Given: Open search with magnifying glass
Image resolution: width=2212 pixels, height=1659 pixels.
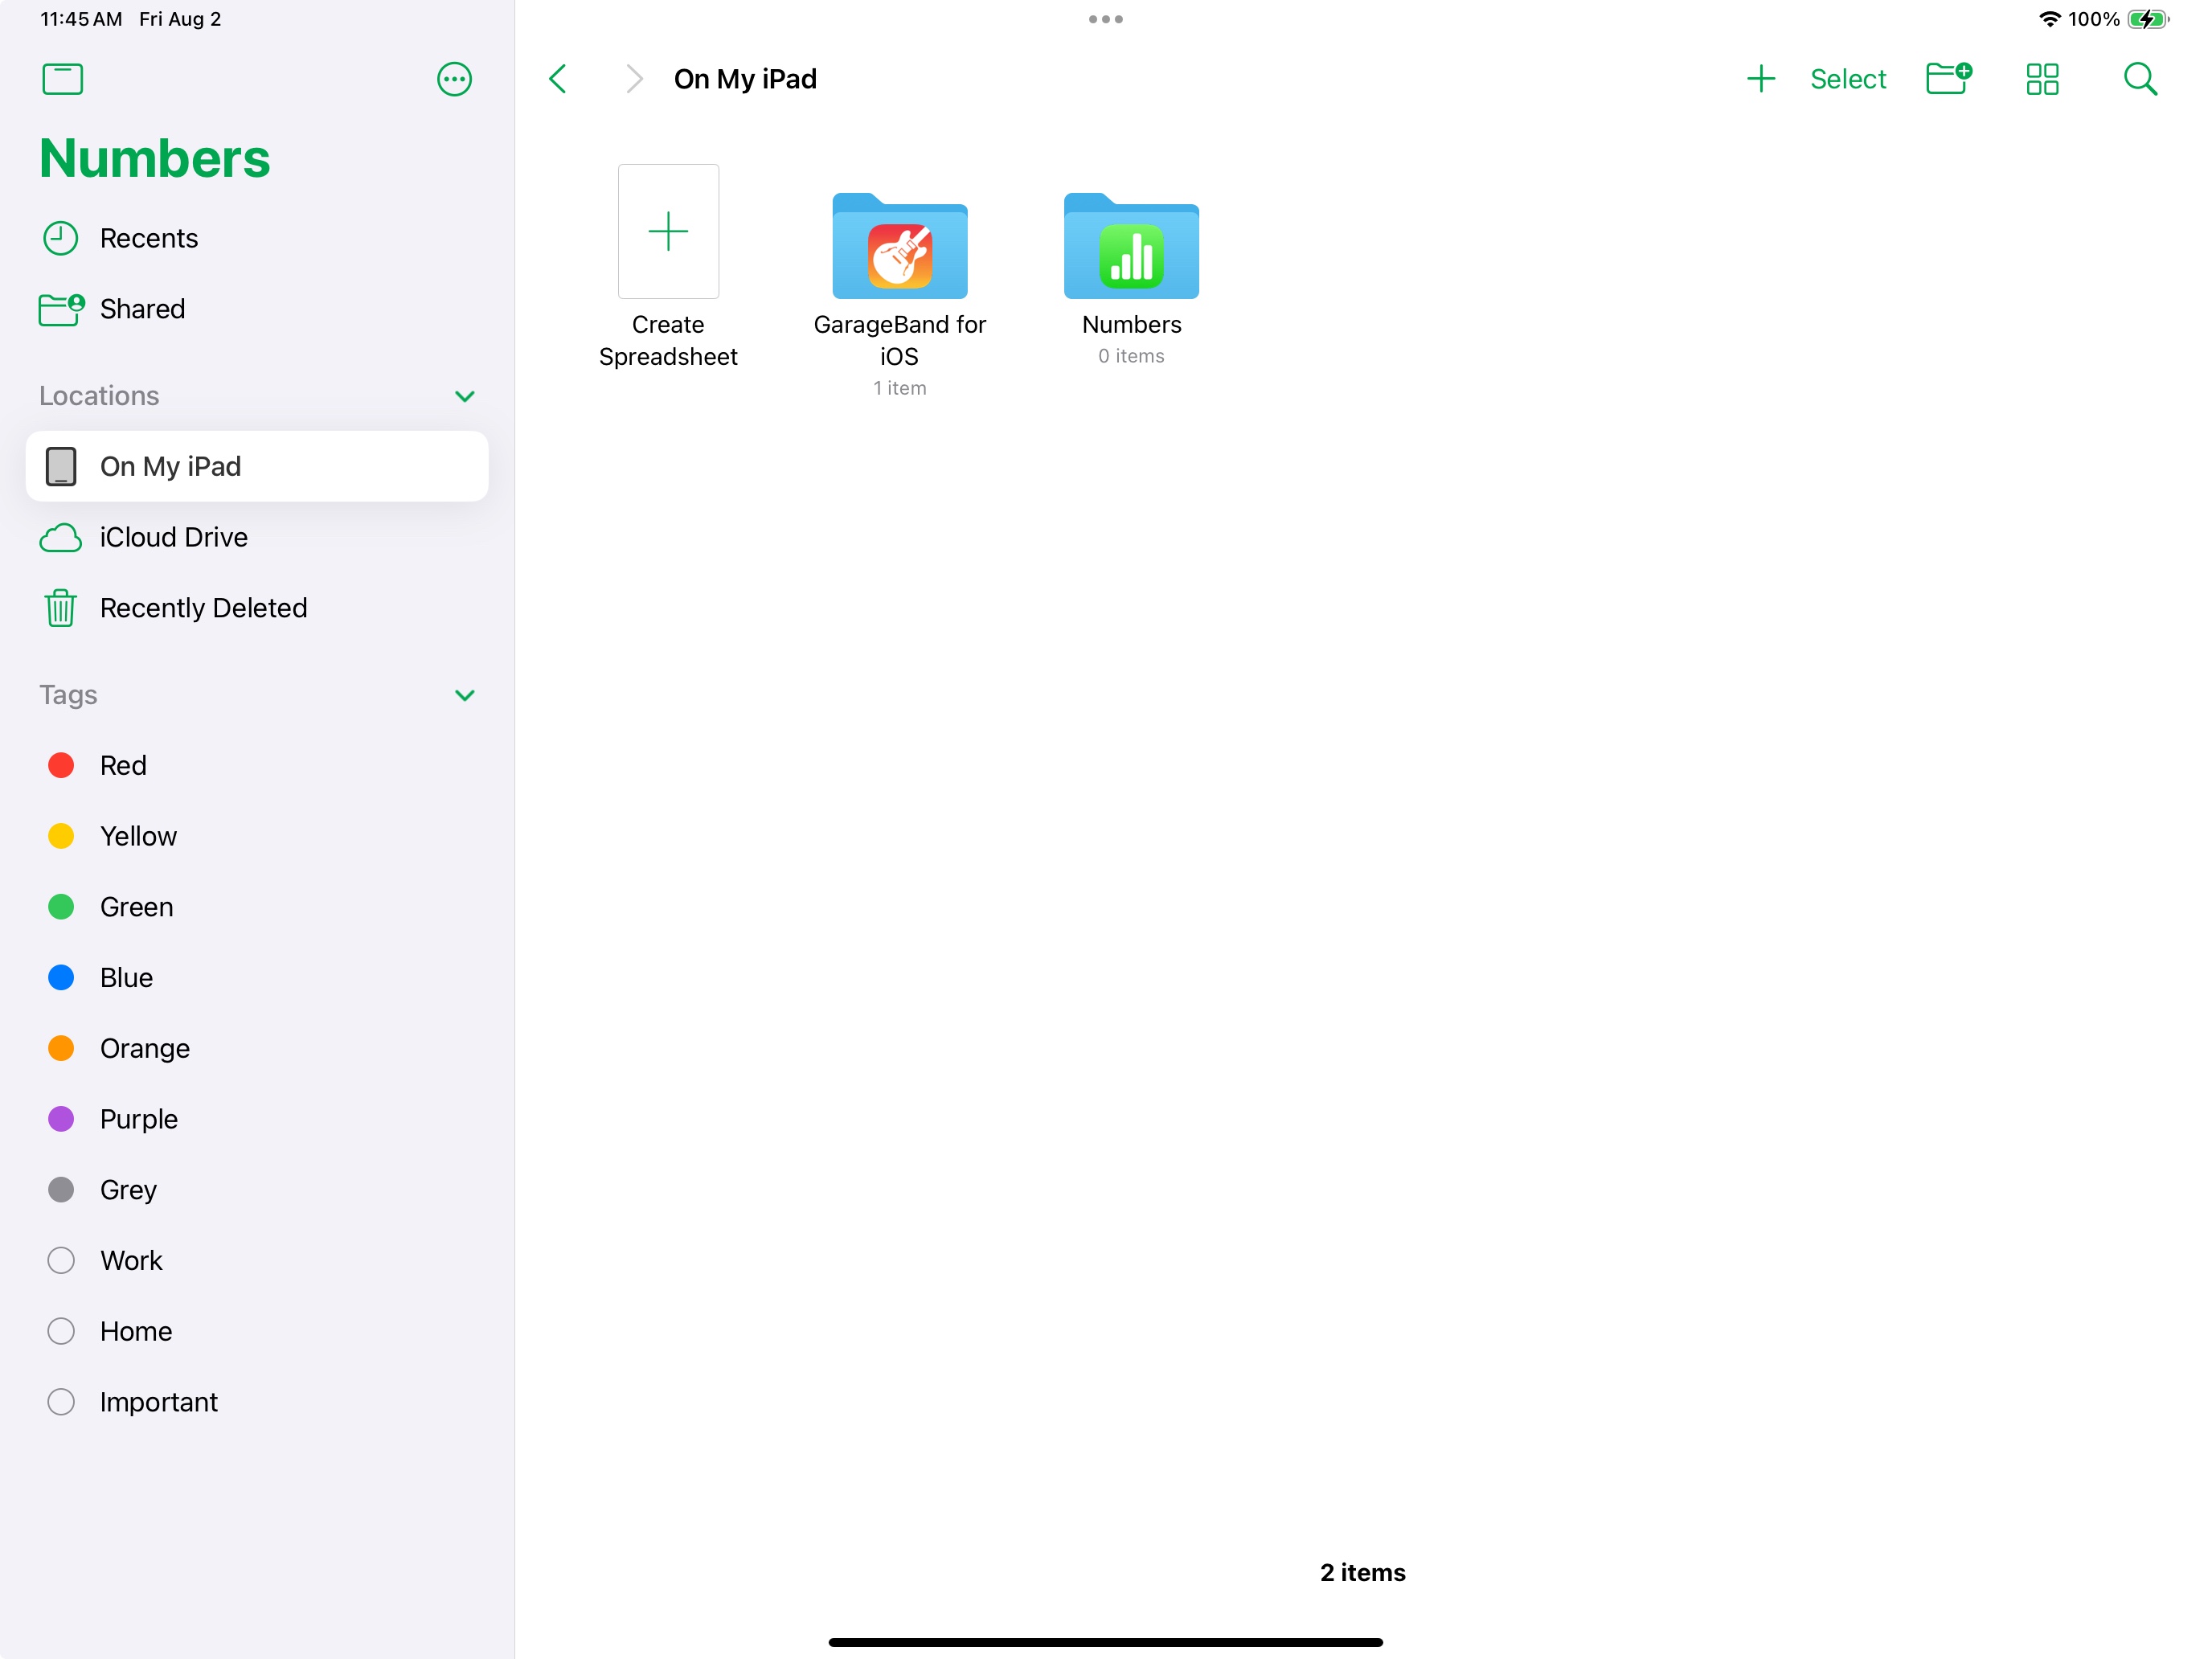Looking at the screenshot, I should coord(2139,79).
